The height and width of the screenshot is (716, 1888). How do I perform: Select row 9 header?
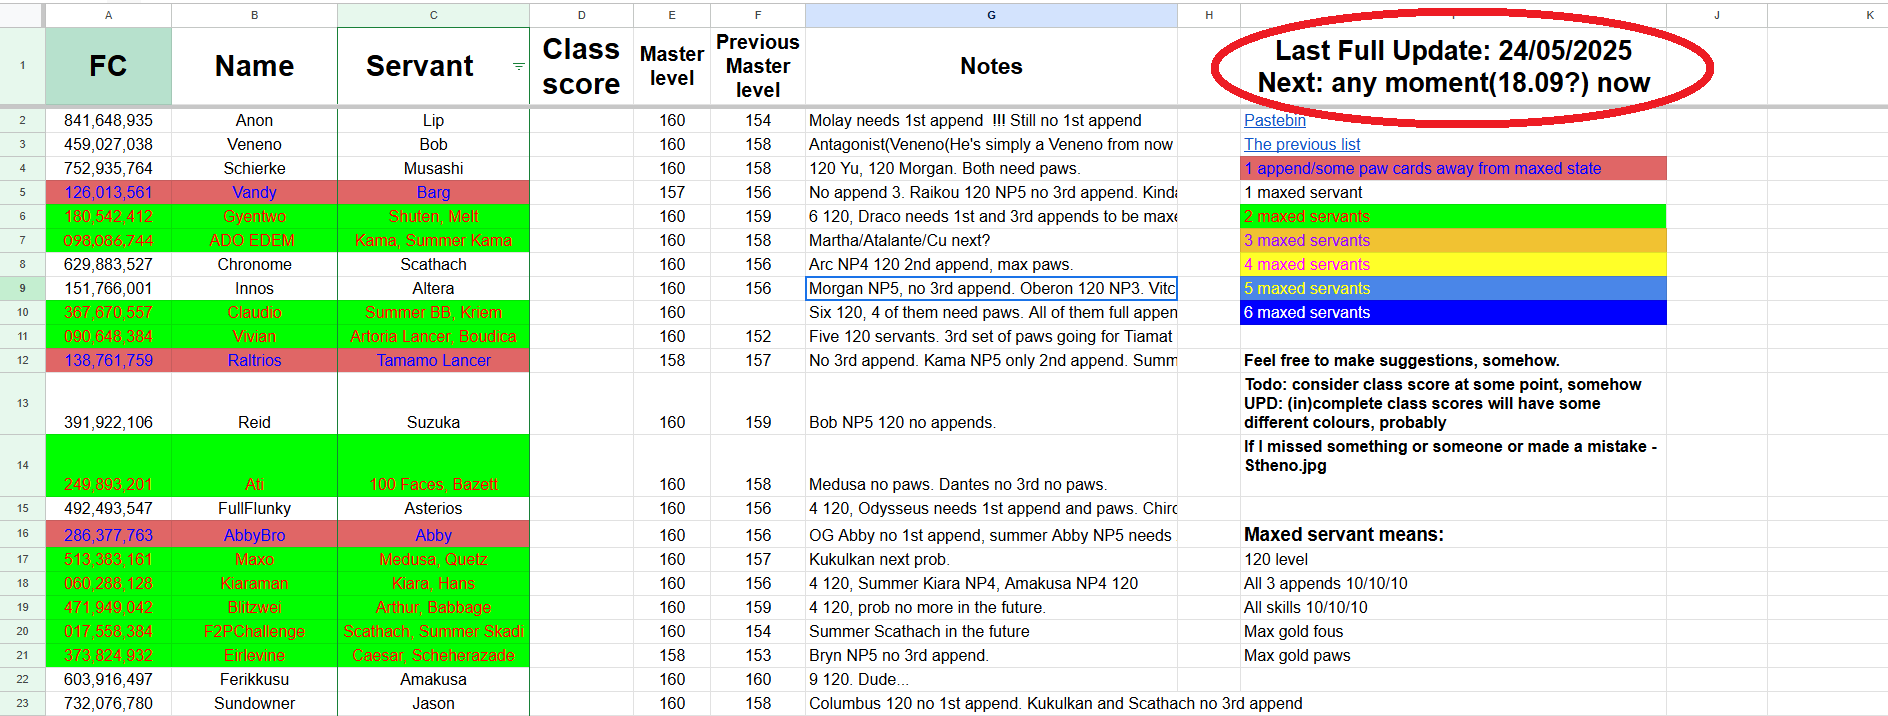pyautogui.click(x=22, y=288)
